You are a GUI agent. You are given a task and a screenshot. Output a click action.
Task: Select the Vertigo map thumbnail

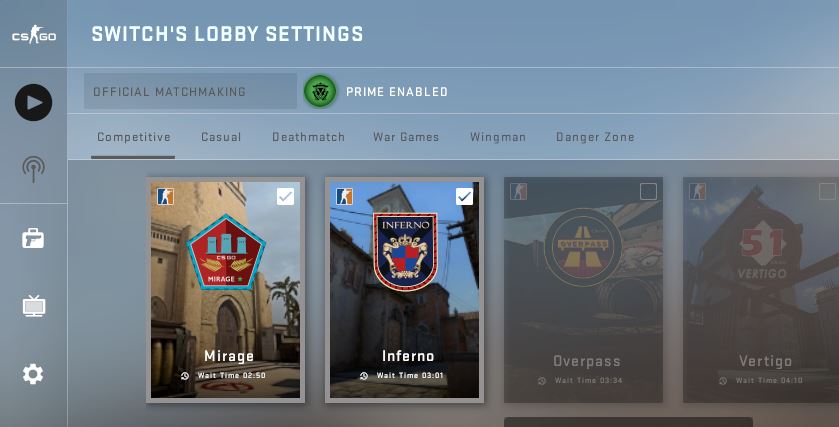pos(761,289)
